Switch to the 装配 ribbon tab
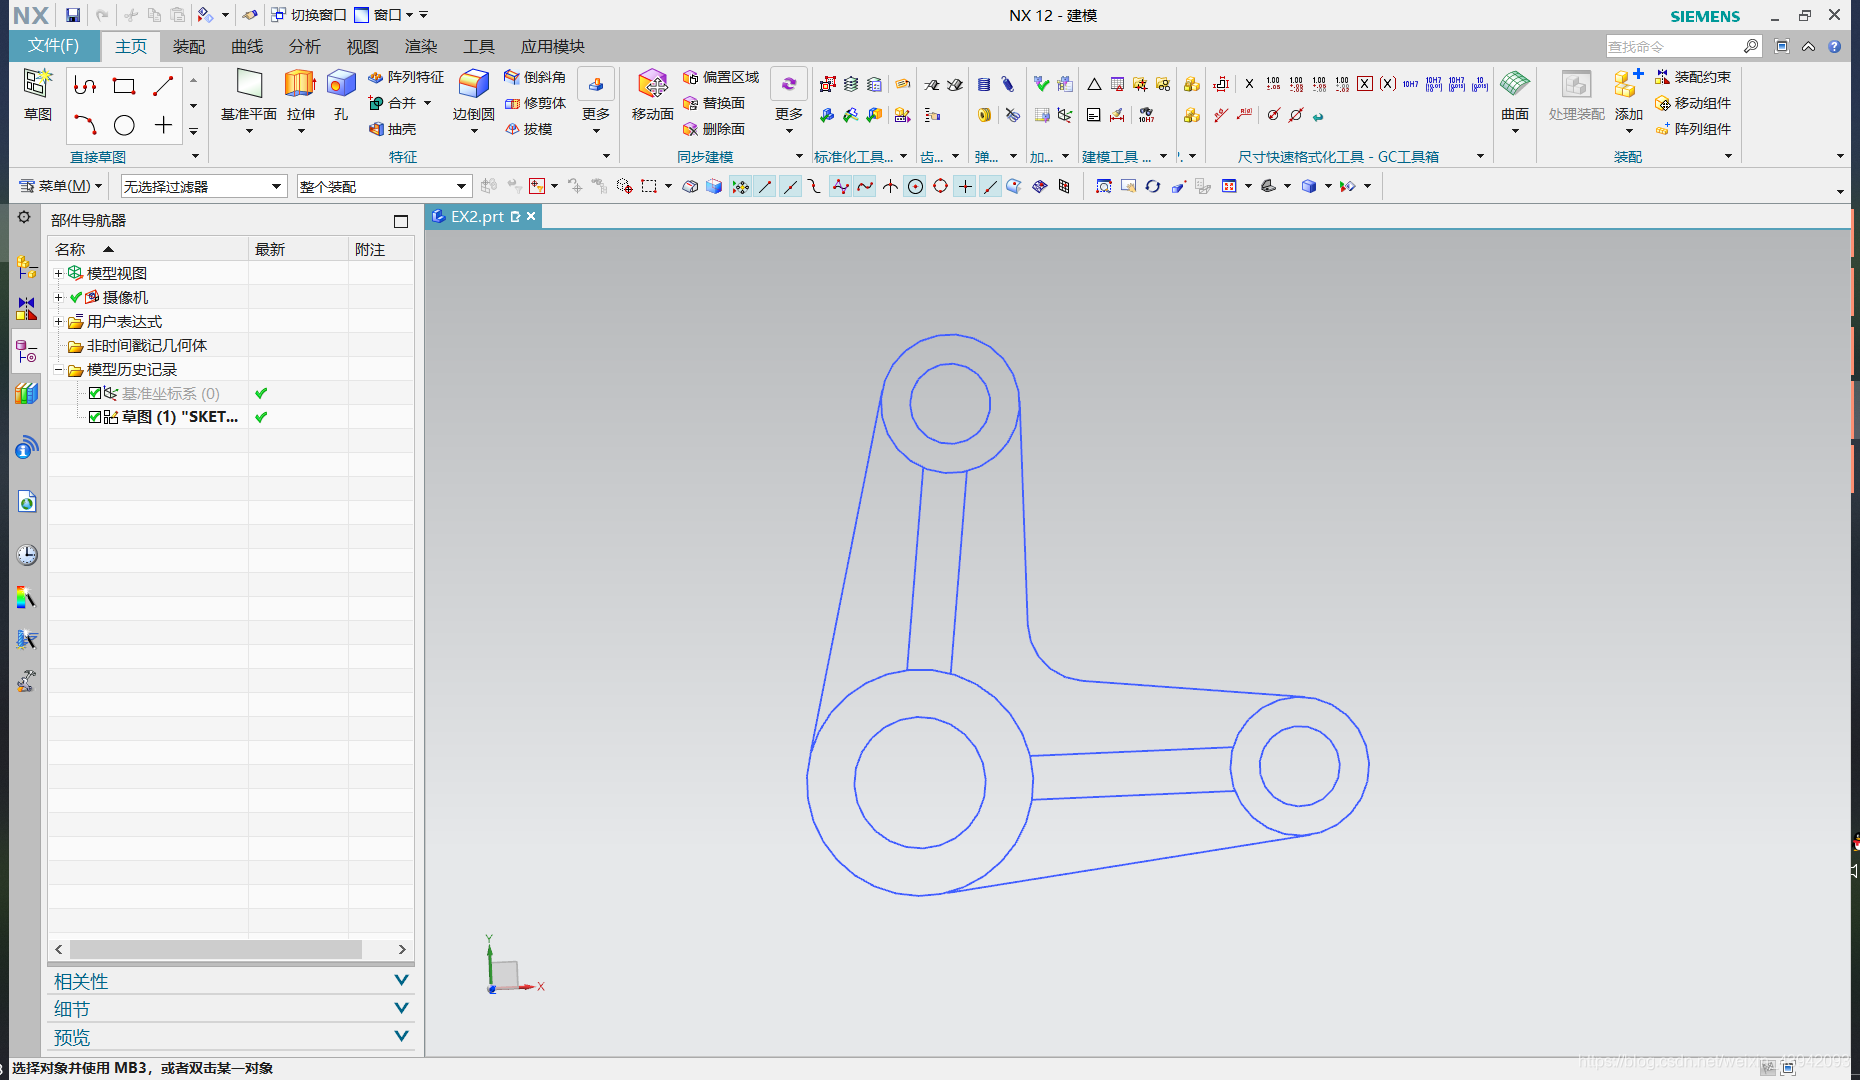 (x=188, y=46)
